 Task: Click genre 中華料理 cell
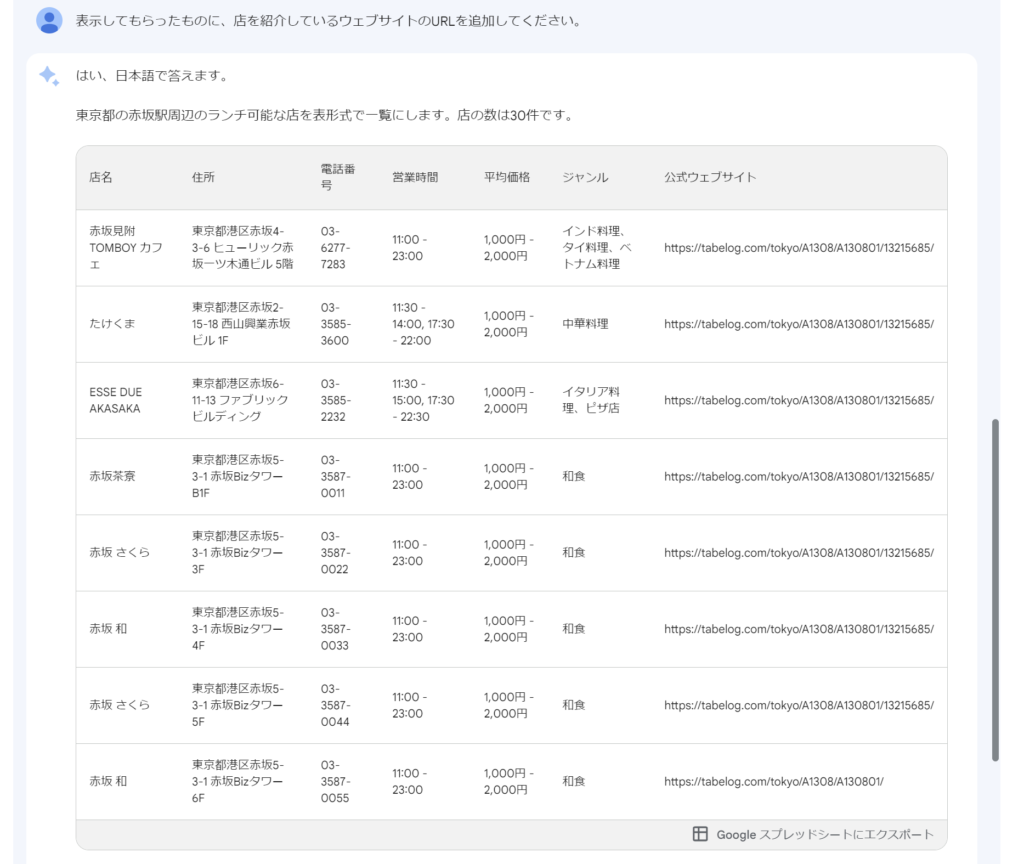585,324
